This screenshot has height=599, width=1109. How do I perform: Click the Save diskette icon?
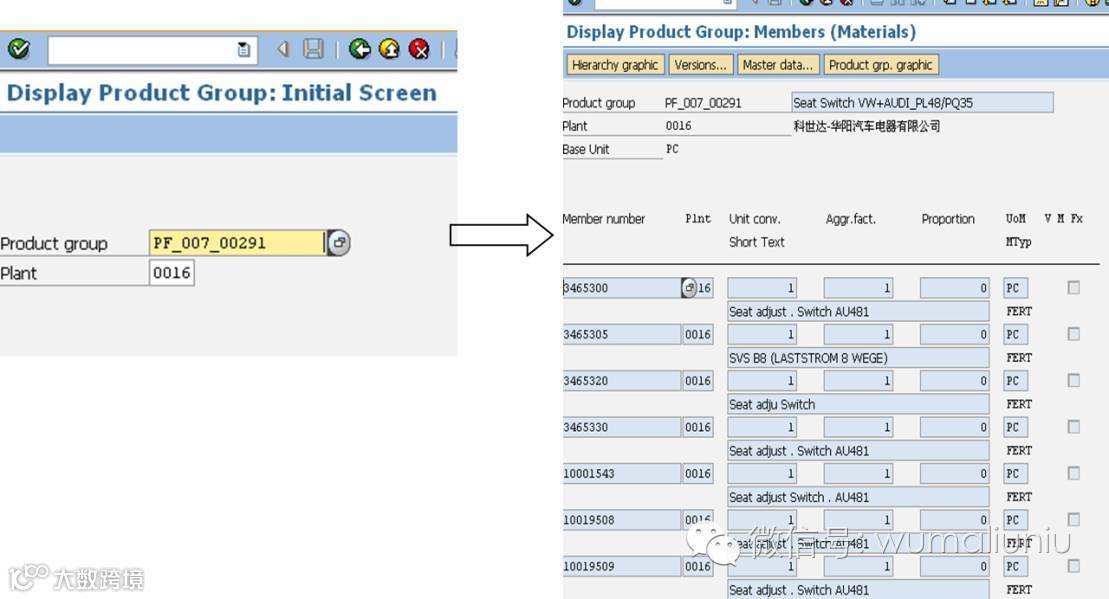point(313,49)
